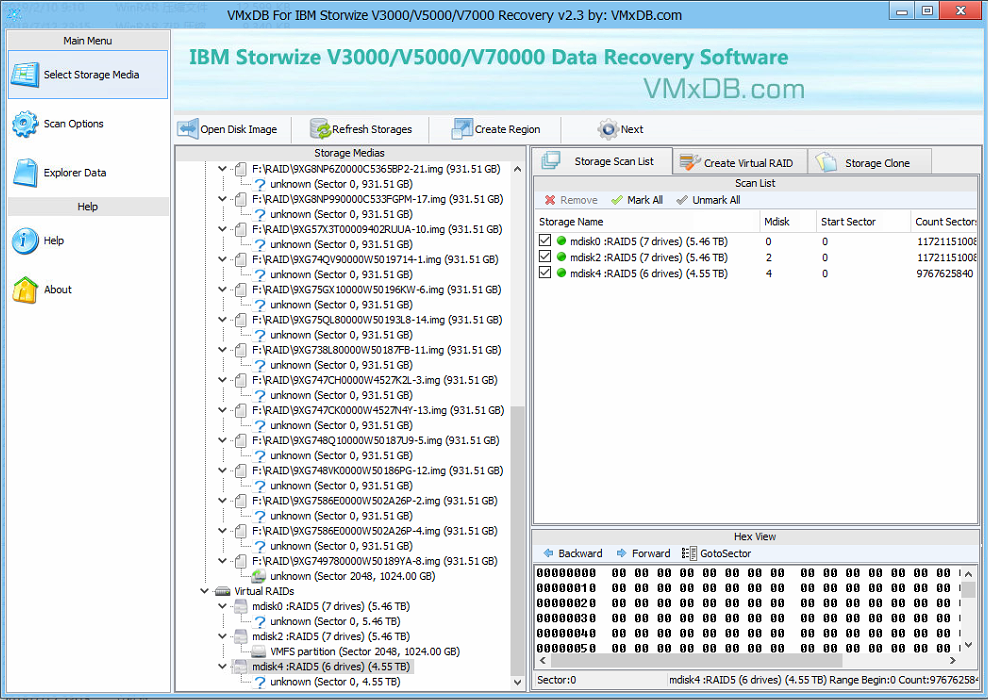Open Select Storage Media from the main menu
Image resolution: width=988 pixels, height=700 pixels.
(88, 74)
